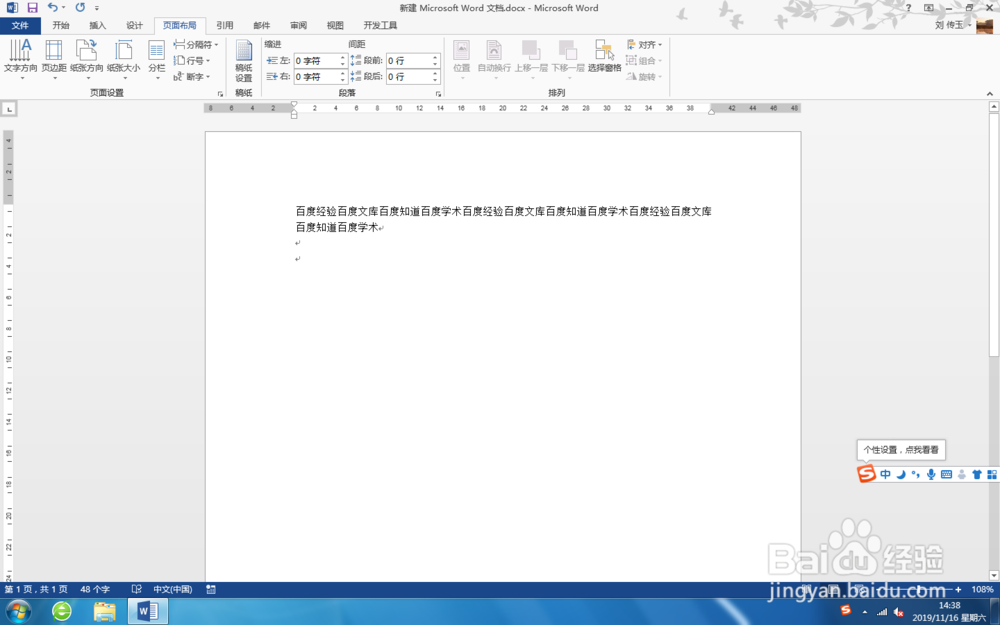The width and height of the screenshot is (1000, 625).
Task: Open Windows Explorer folder on taskbar
Action: point(105,611)
